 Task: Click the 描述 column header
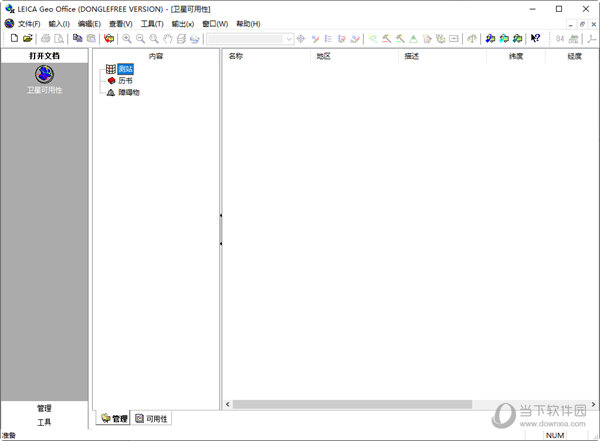tap(442, 56)
